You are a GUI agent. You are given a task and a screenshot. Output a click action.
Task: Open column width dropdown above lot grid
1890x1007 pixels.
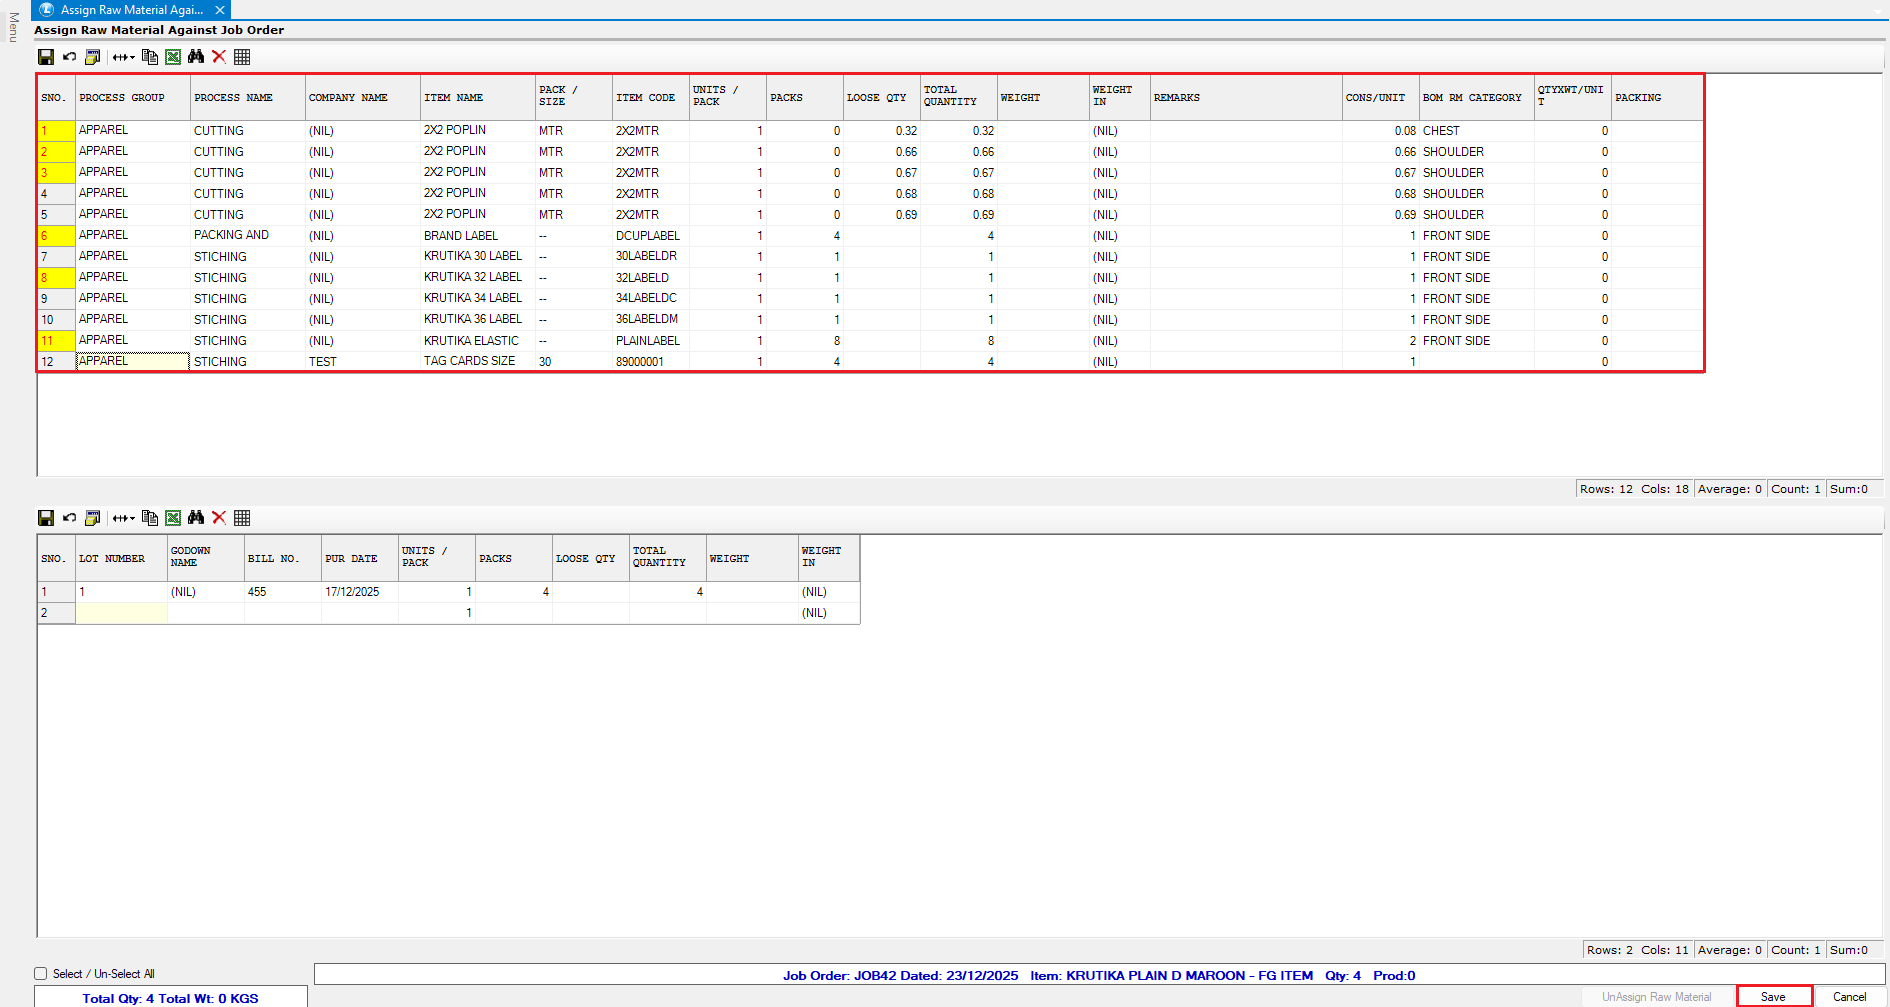point(123,518)
